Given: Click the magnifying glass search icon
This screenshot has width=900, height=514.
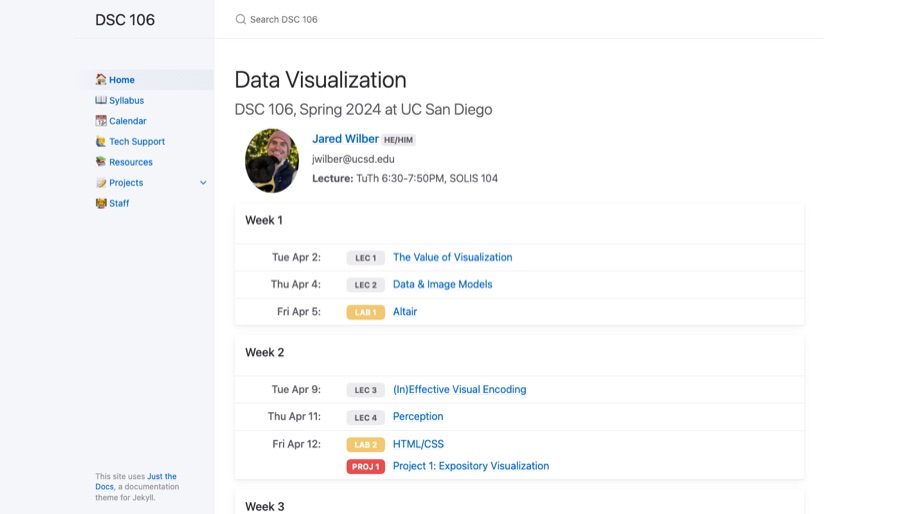Looking at the screenshot, I should [240, 20].
